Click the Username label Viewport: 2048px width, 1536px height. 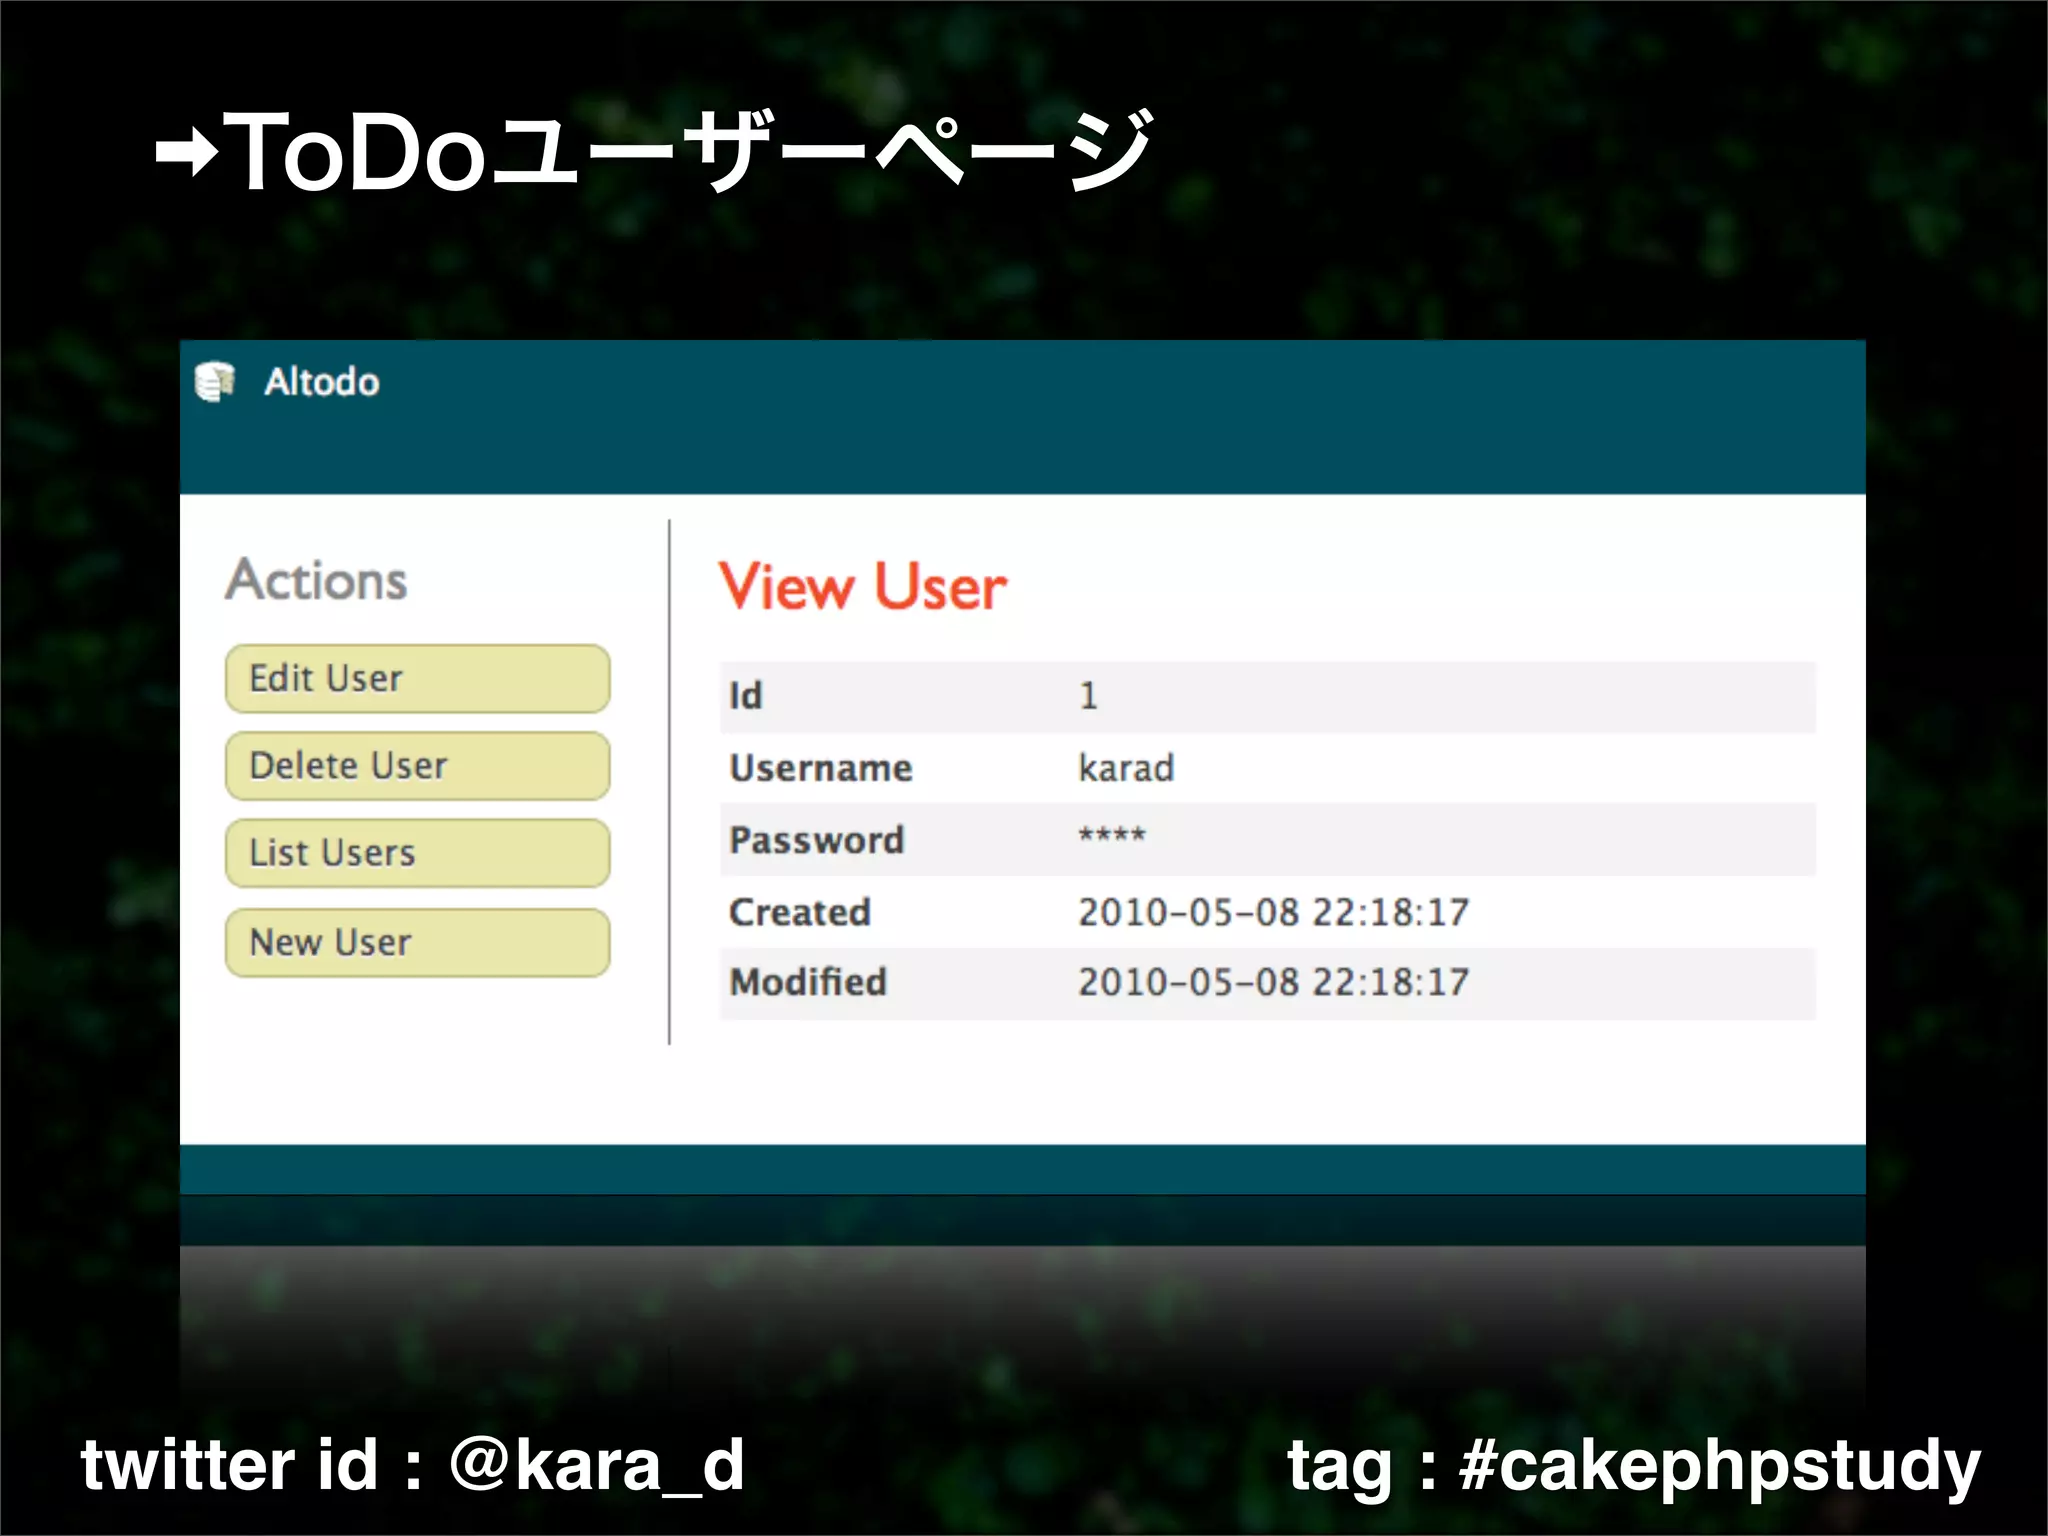pos(821,768)
